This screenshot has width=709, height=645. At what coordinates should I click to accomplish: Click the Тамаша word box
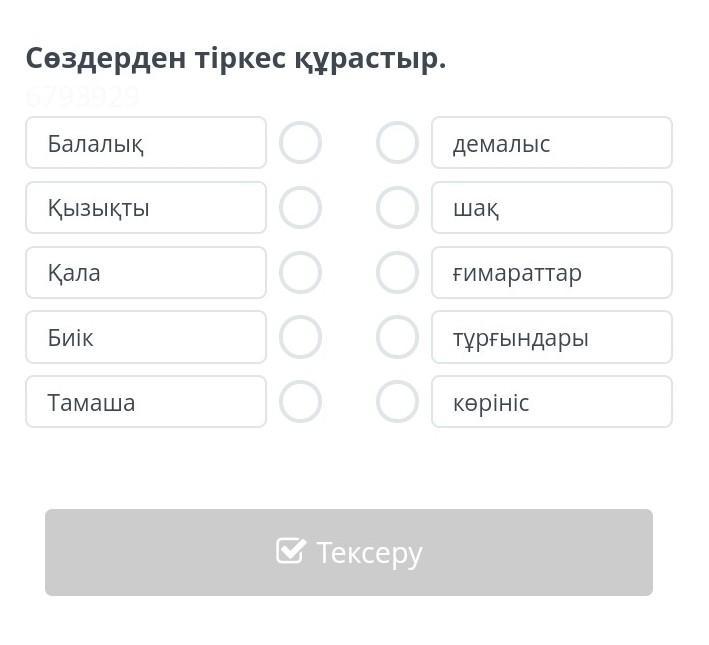pos(146,402)
